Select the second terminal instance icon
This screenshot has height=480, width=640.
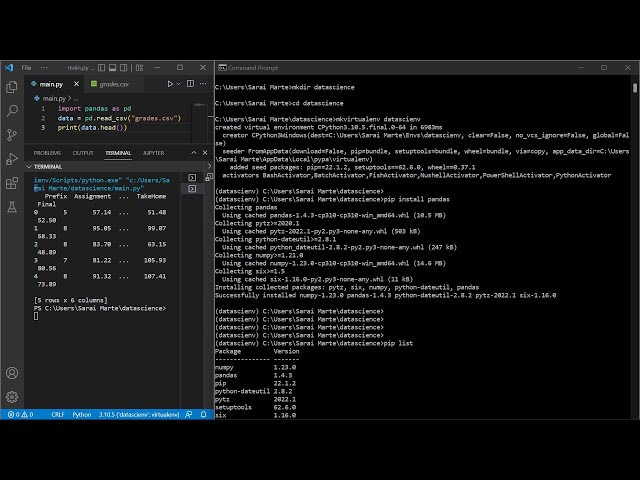coord(192,189)
